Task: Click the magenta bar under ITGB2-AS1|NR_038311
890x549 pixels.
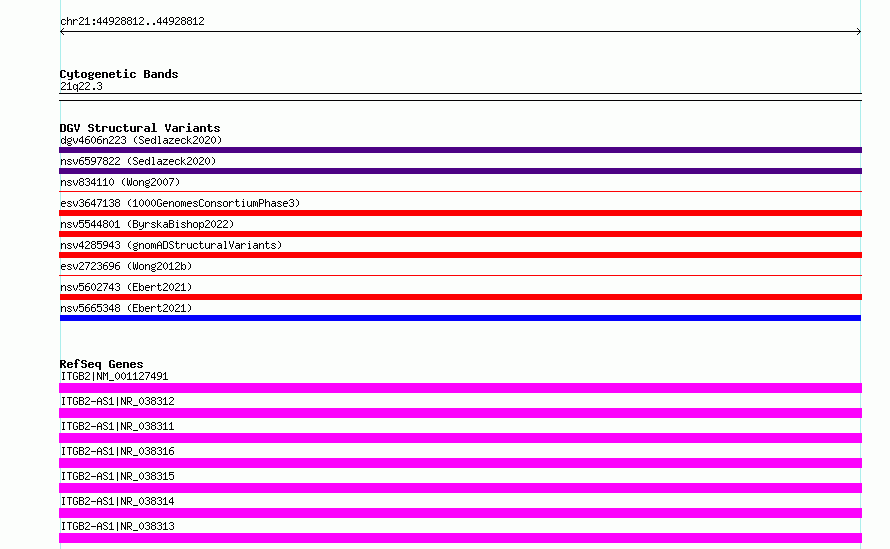Action: 460,438
